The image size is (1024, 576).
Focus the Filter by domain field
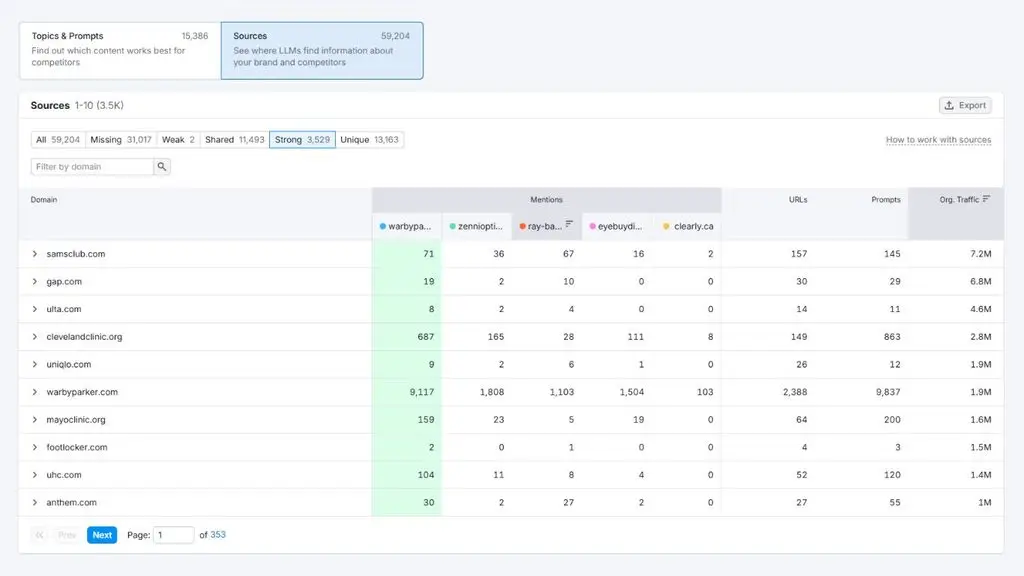tap(92, 167)
